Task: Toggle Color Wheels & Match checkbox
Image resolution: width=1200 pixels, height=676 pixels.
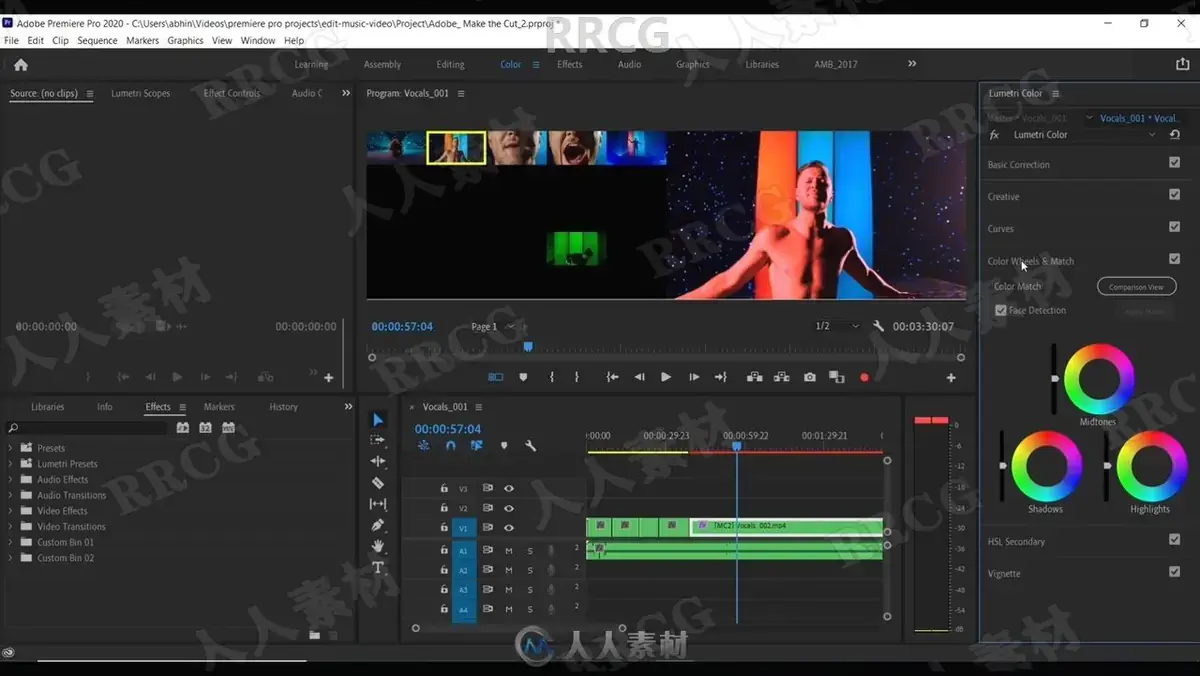Action: pos(1174,259)
